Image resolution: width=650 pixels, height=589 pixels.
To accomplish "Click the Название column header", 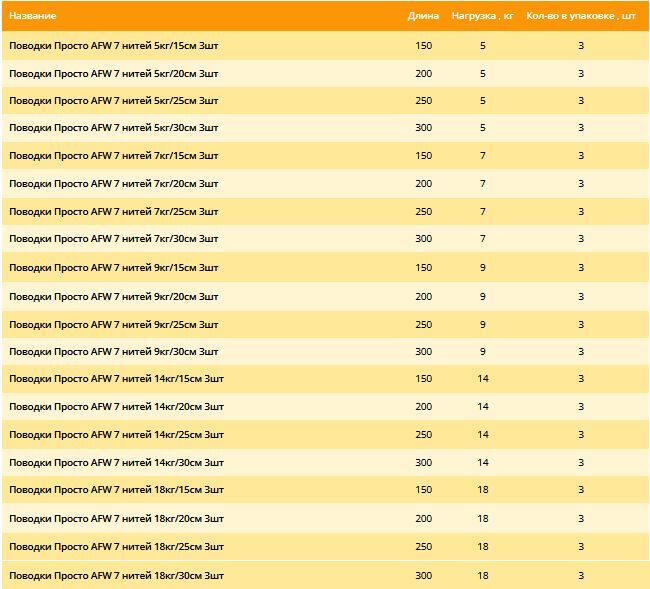I will coord(32,16).
